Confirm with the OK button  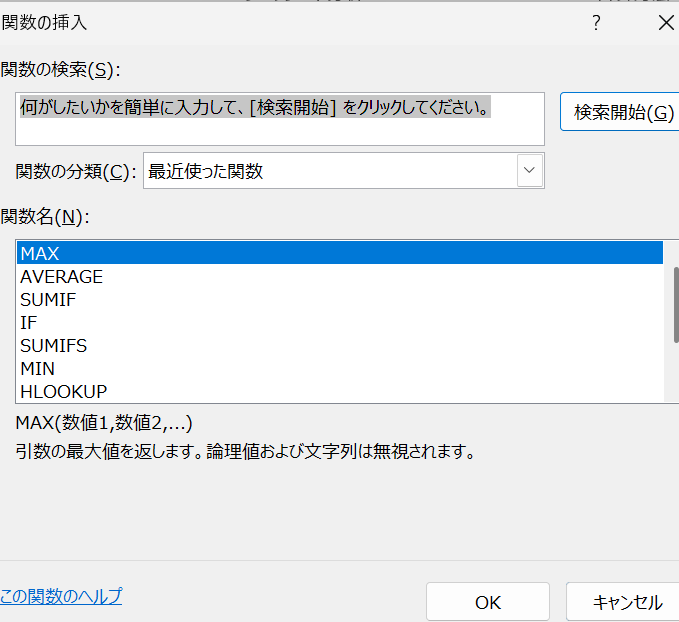pyautogui.click(x=487, y=602)
